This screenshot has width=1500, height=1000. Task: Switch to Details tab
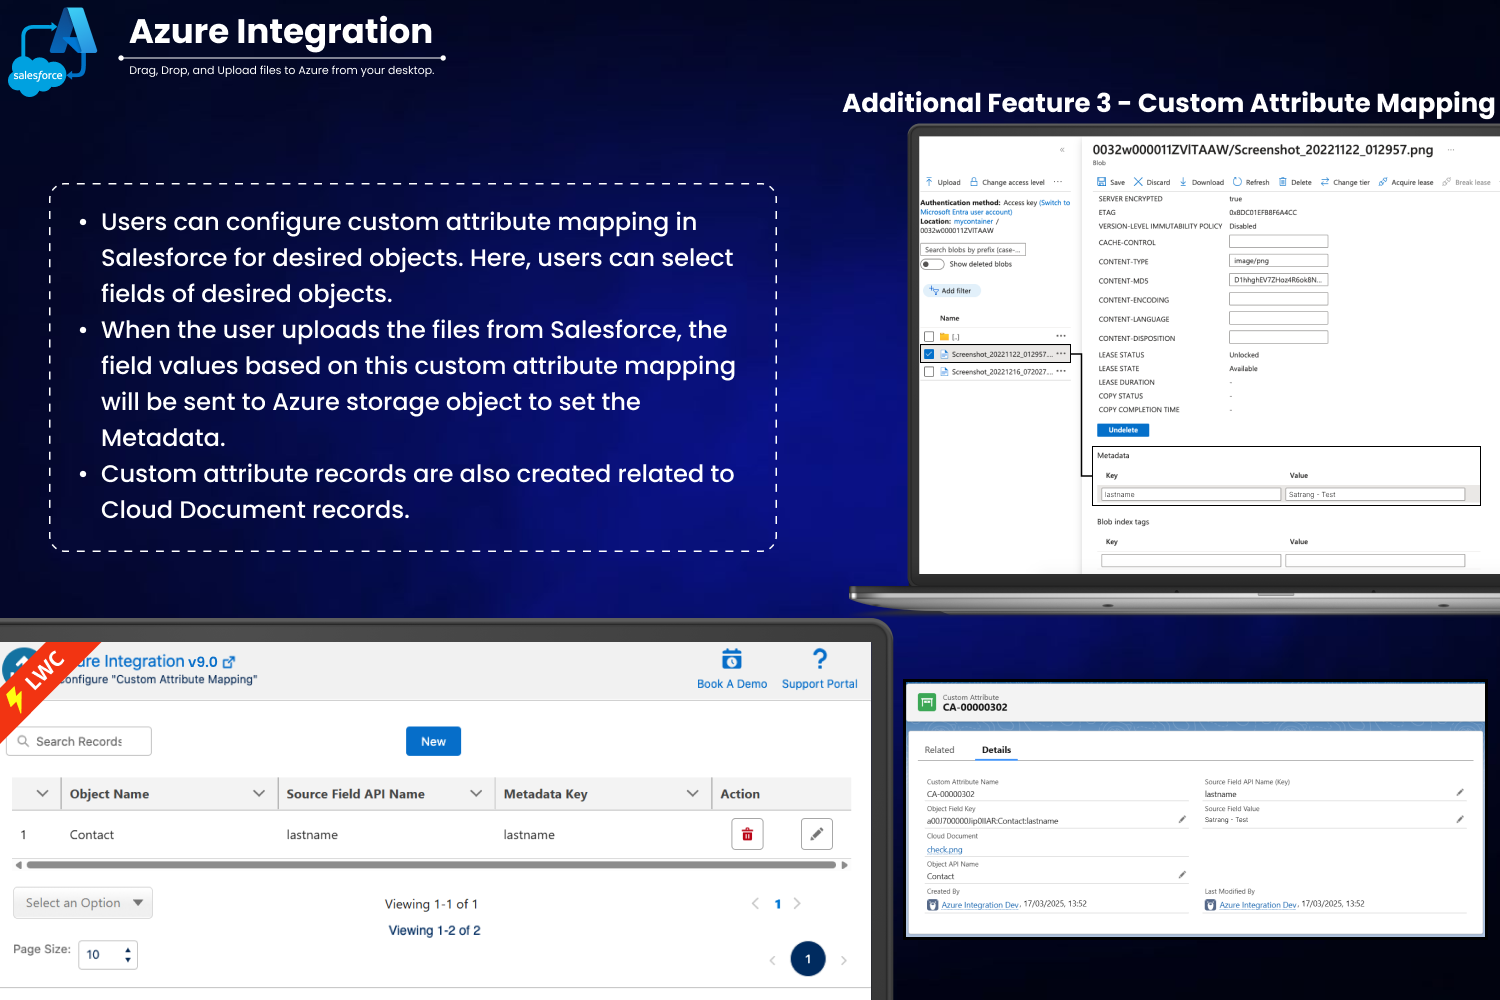click(x=996, y=750)
